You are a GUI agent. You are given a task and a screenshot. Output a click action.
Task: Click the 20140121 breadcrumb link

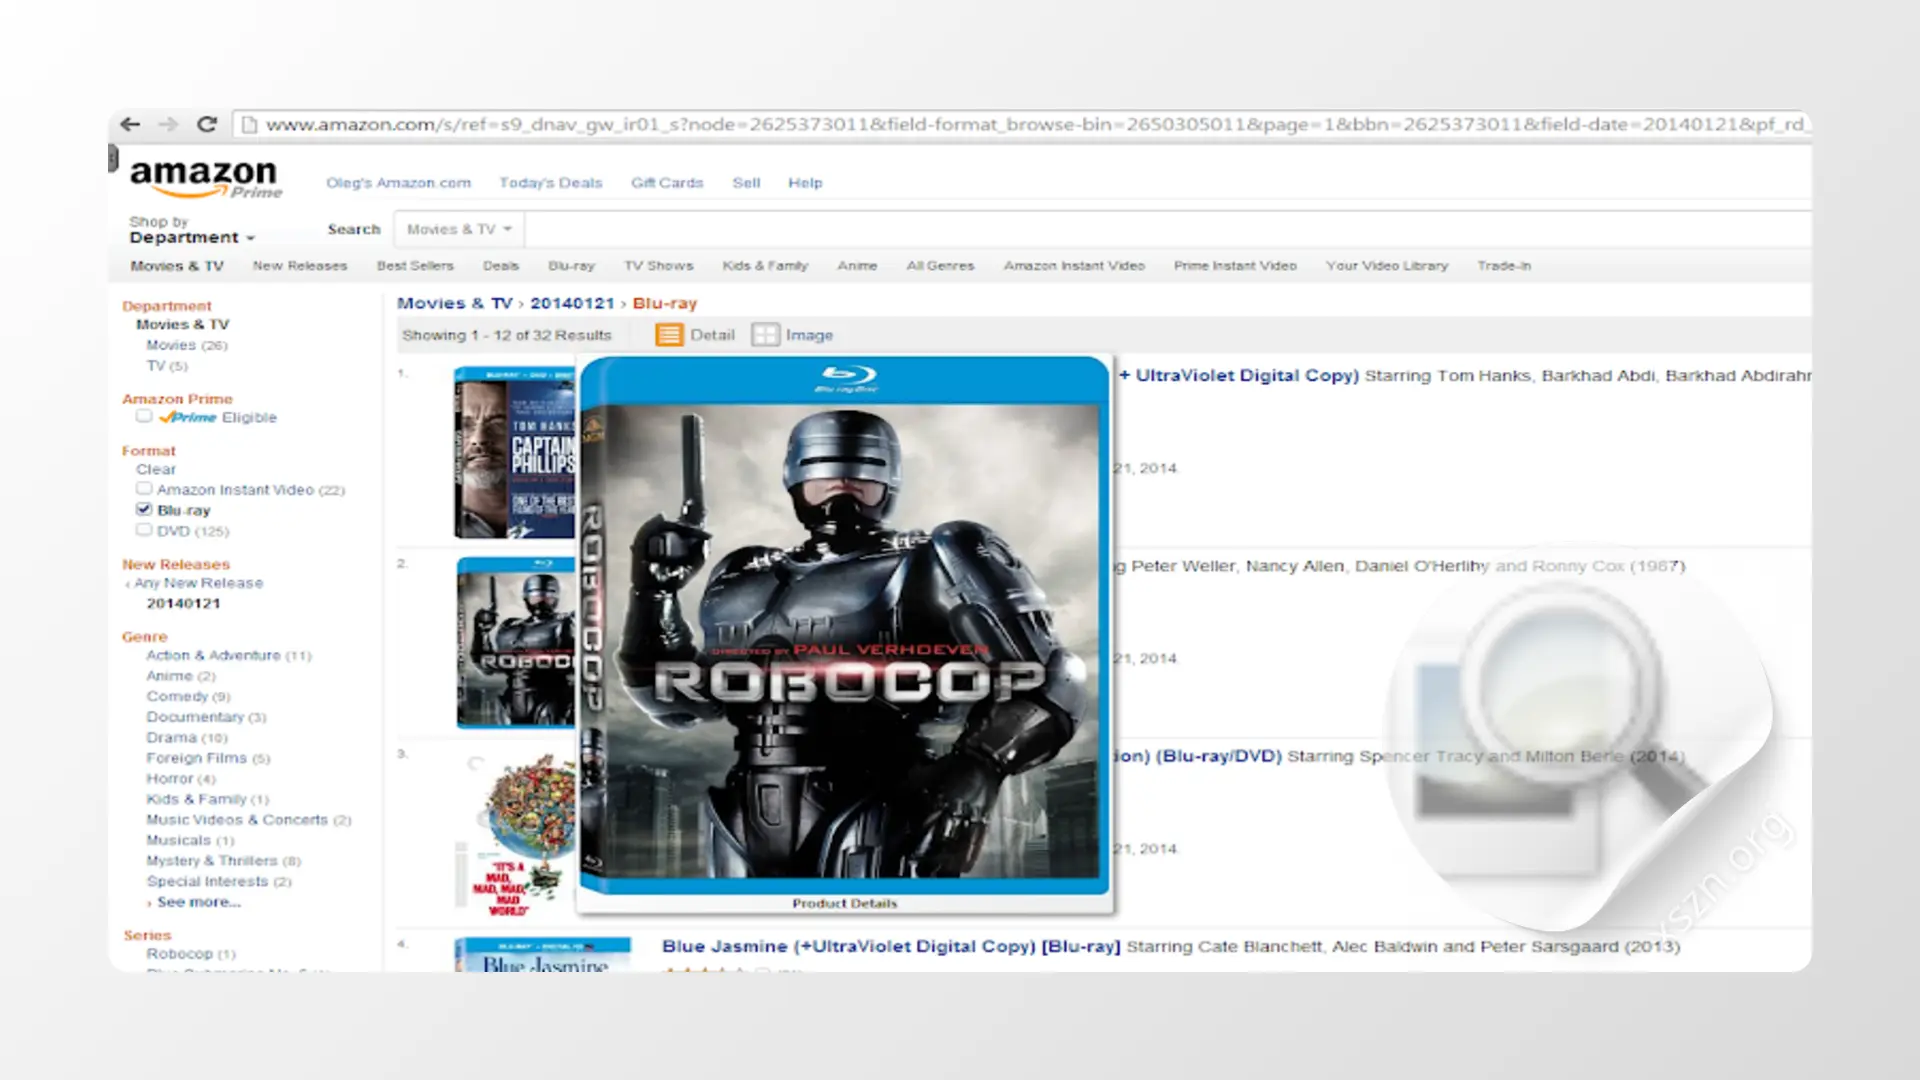[572, 303]
